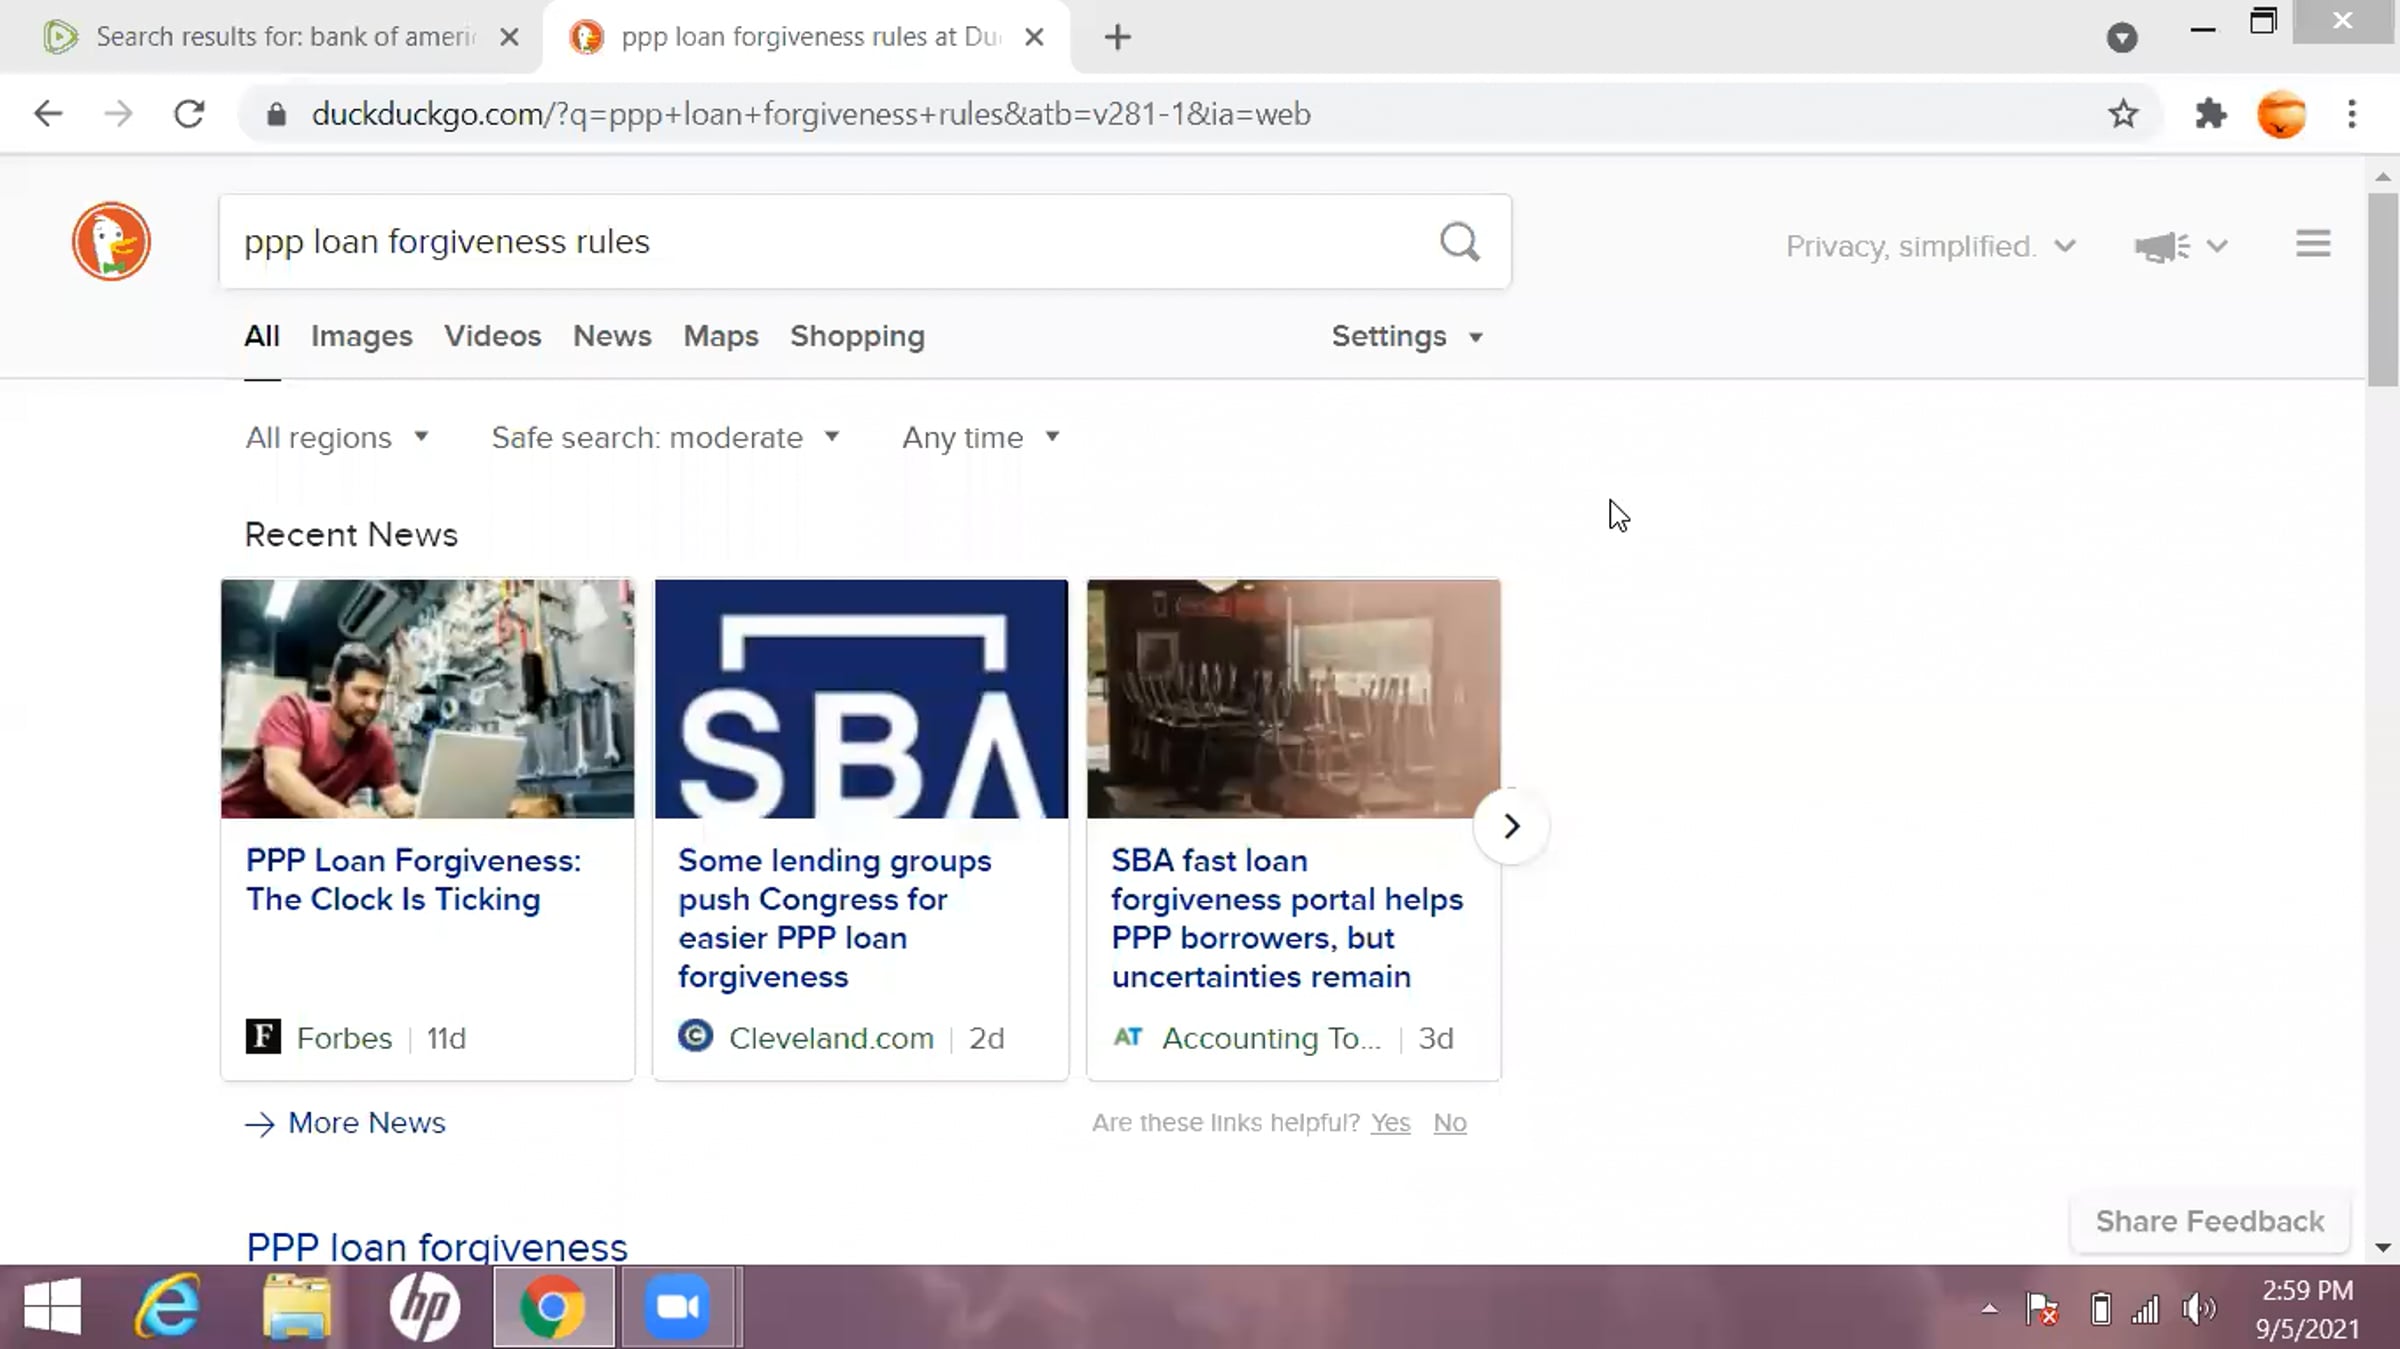2400x1349 pixels.
Task: Go back using the browser back arrow
Action: (x=48, y=114)
